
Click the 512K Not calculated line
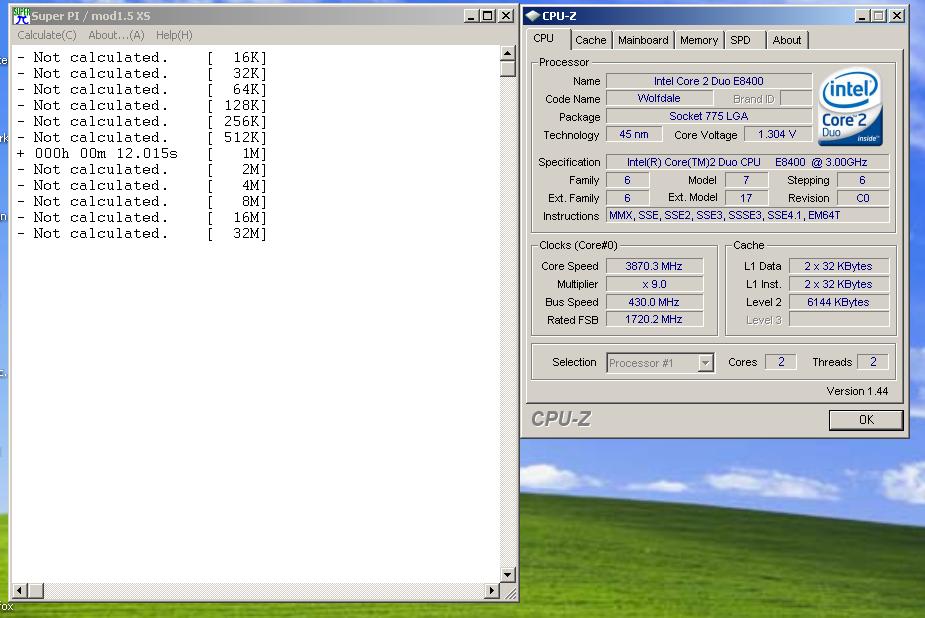(142, 137)
